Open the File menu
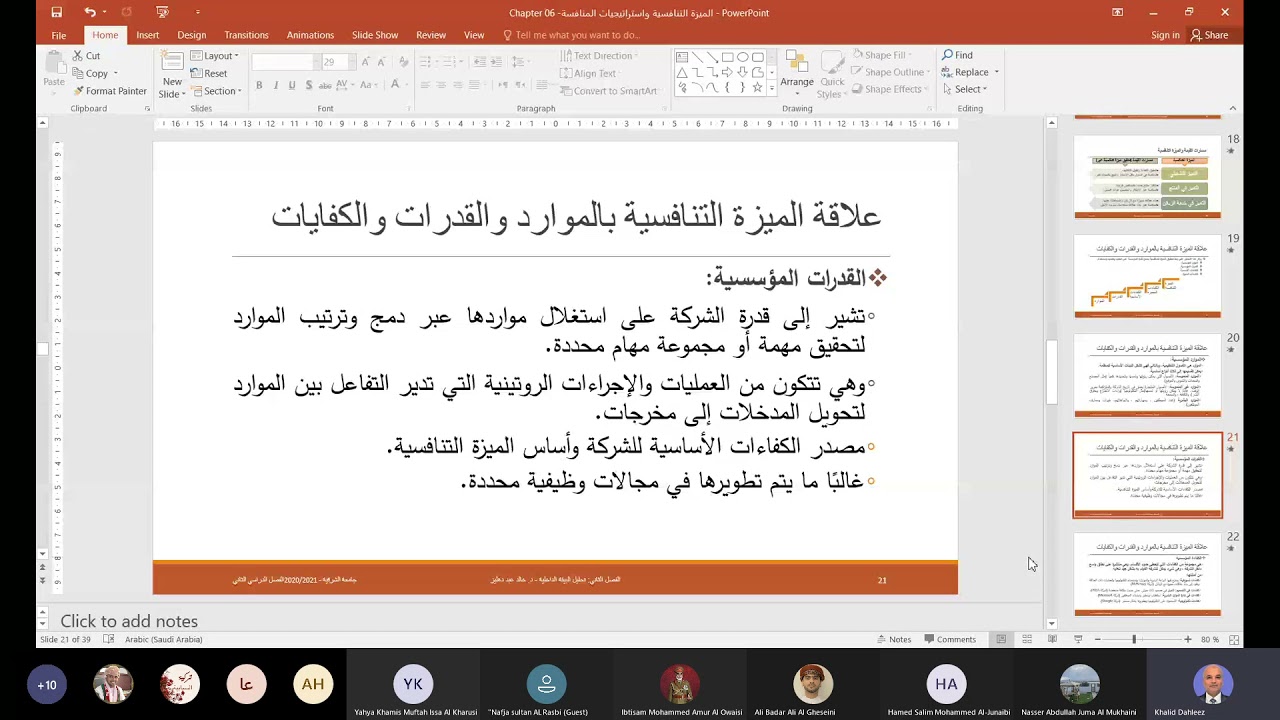Screen dimensions: 1280x720 click(59, 35)
